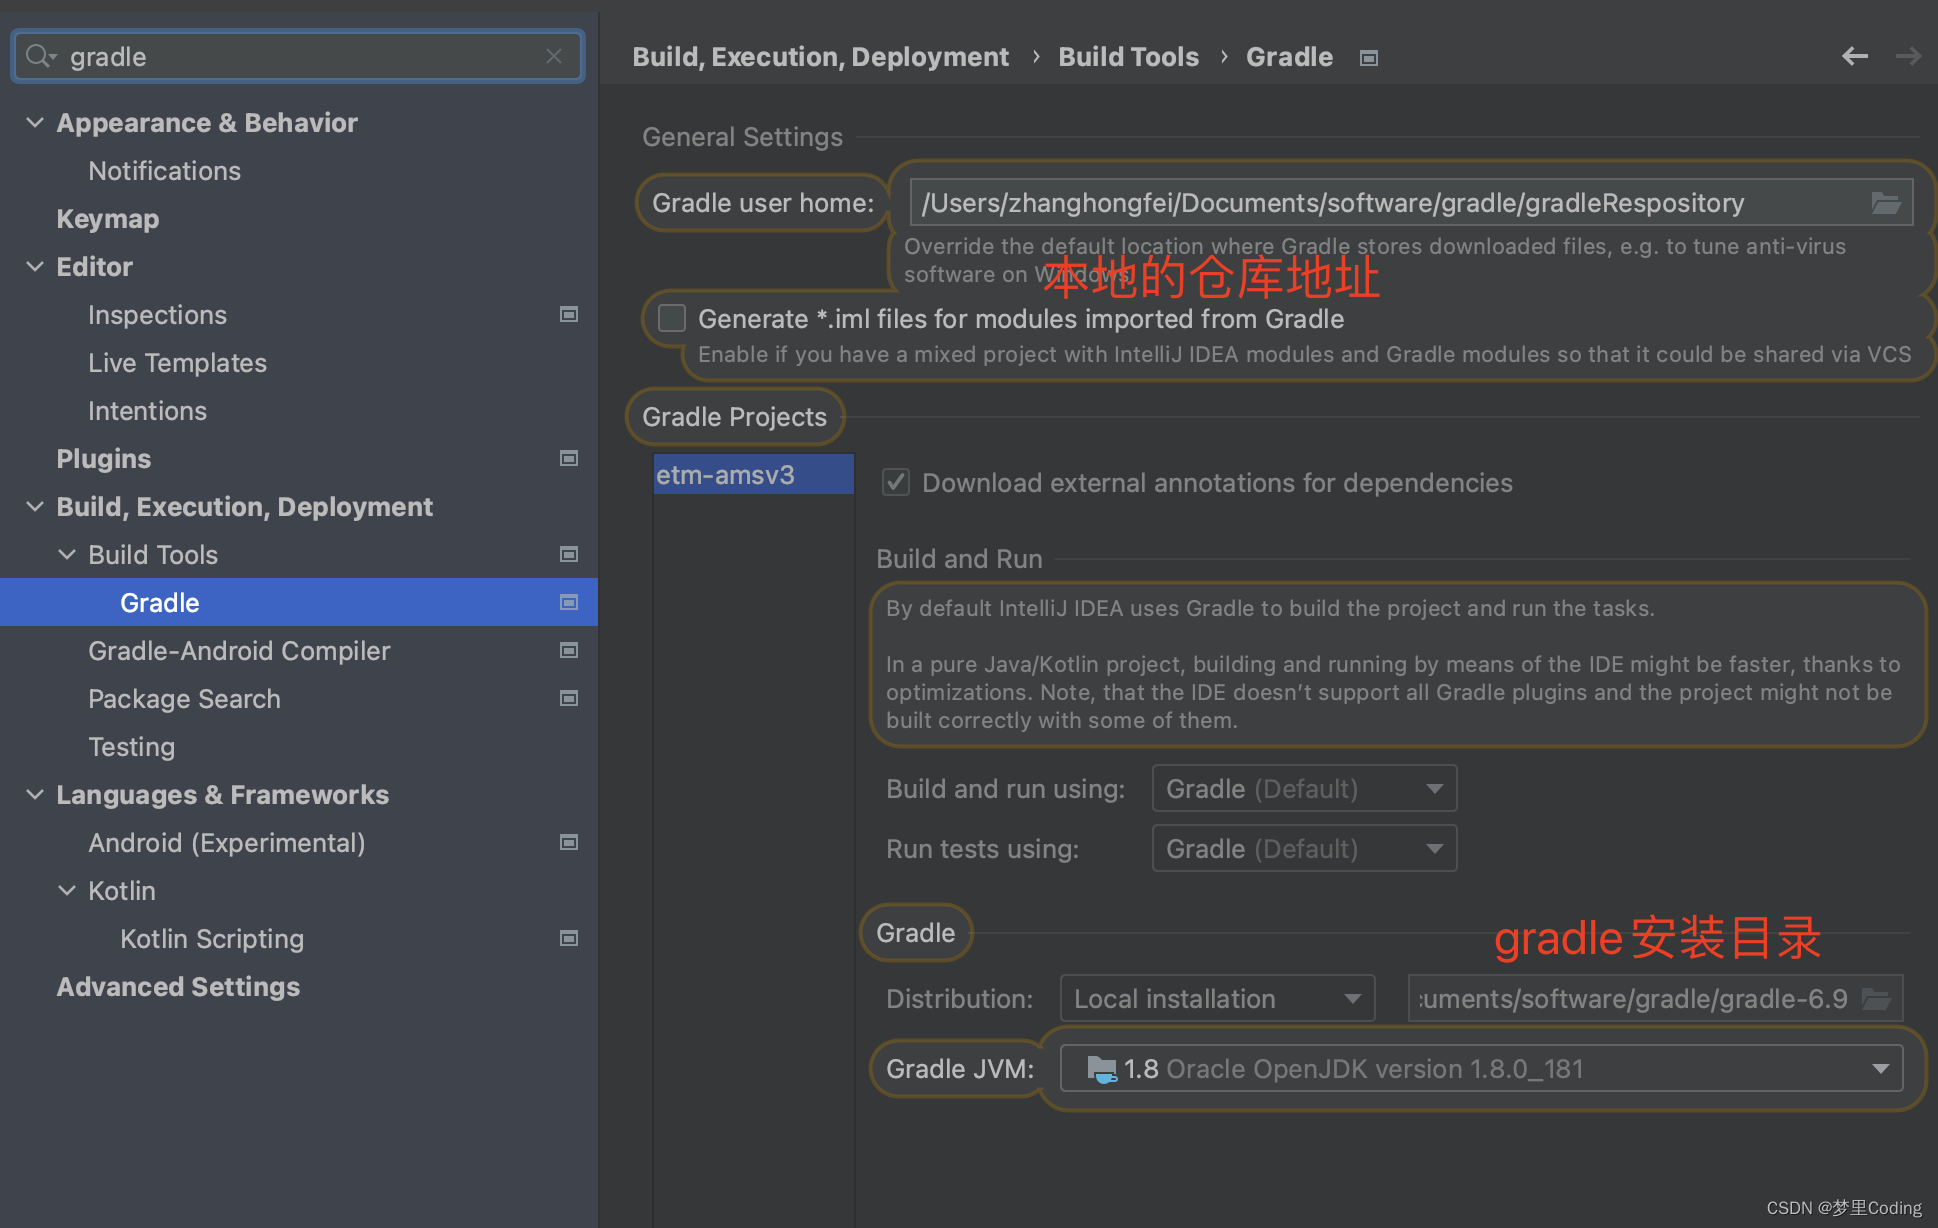Focus the settings search box
The image size is (1938, 1228).
(x=297, y=56)
